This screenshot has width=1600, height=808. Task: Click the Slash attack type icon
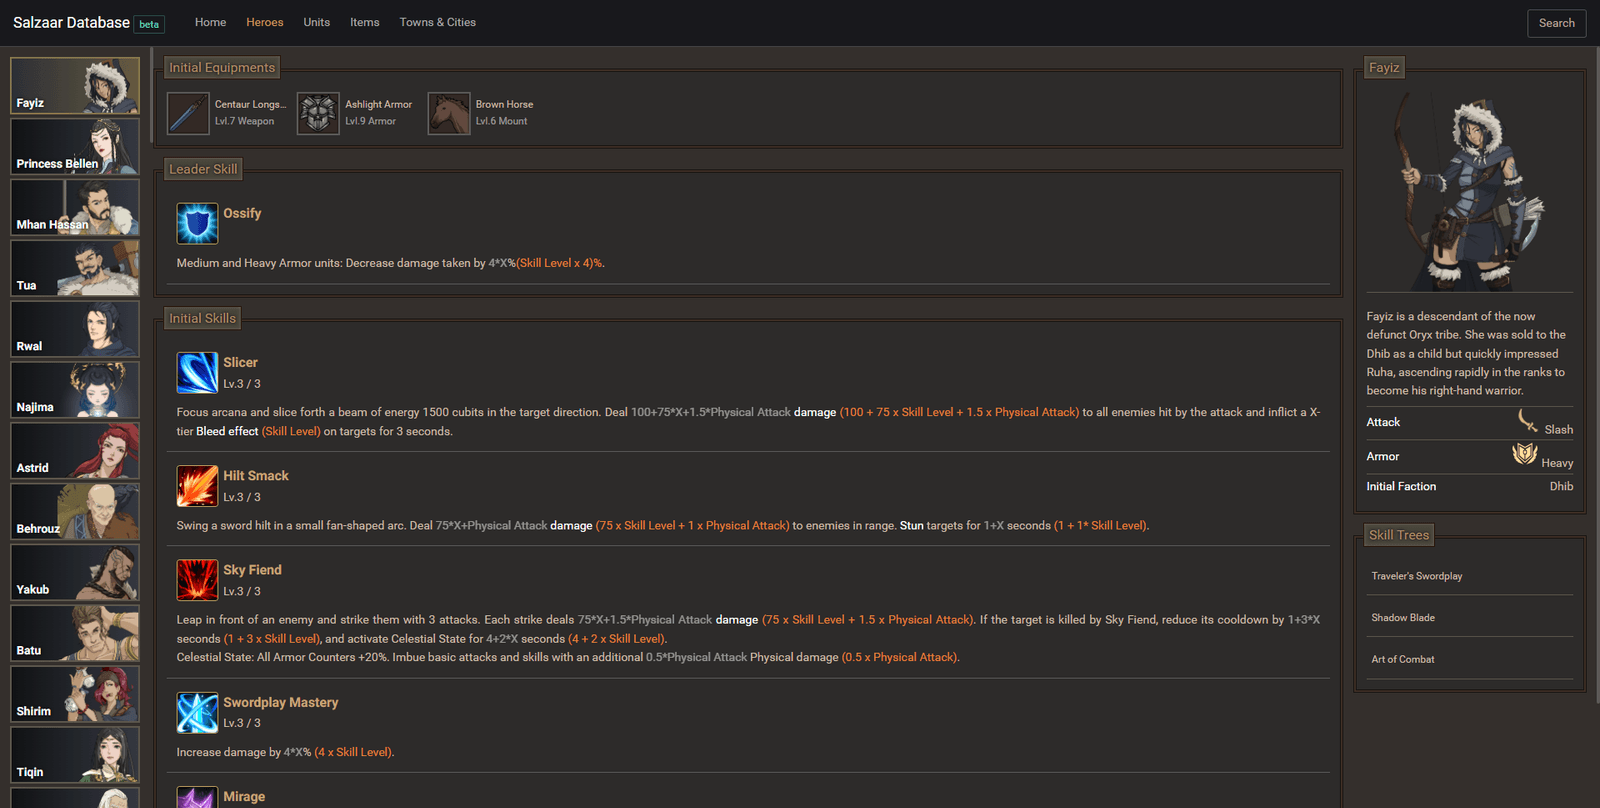pos(1528,421)
